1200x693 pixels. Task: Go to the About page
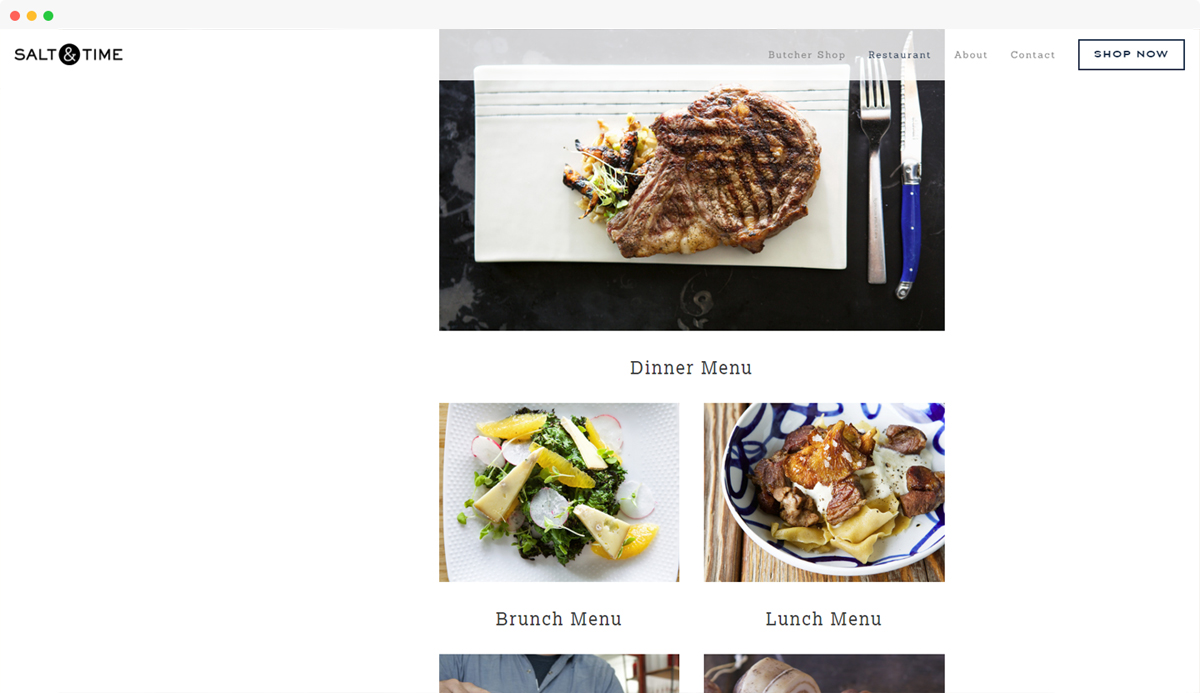click(x=970, y=55)
